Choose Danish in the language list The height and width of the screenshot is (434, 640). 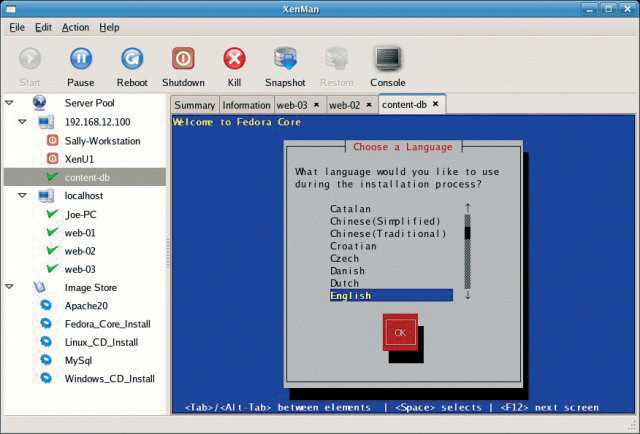point(347,271)
